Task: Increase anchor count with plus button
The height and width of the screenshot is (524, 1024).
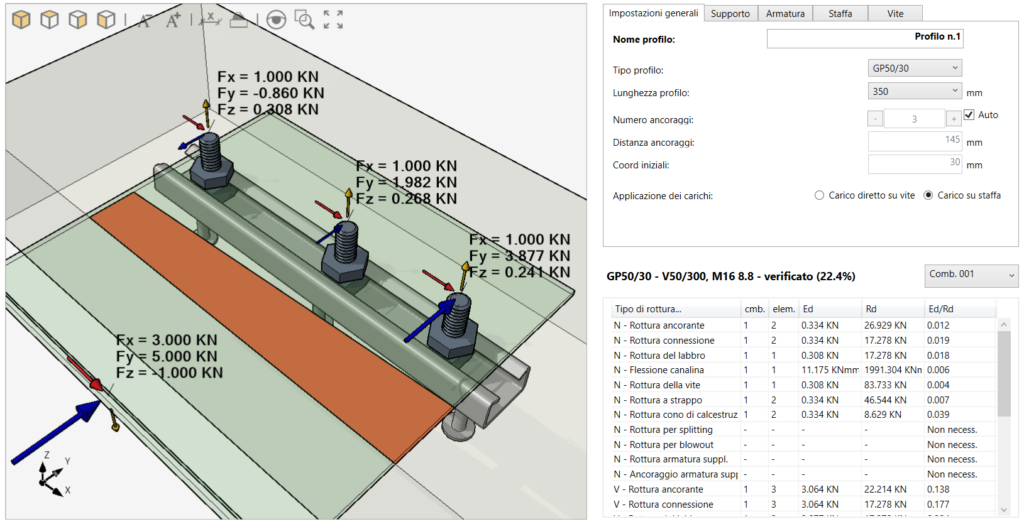Action: (953, 119)
